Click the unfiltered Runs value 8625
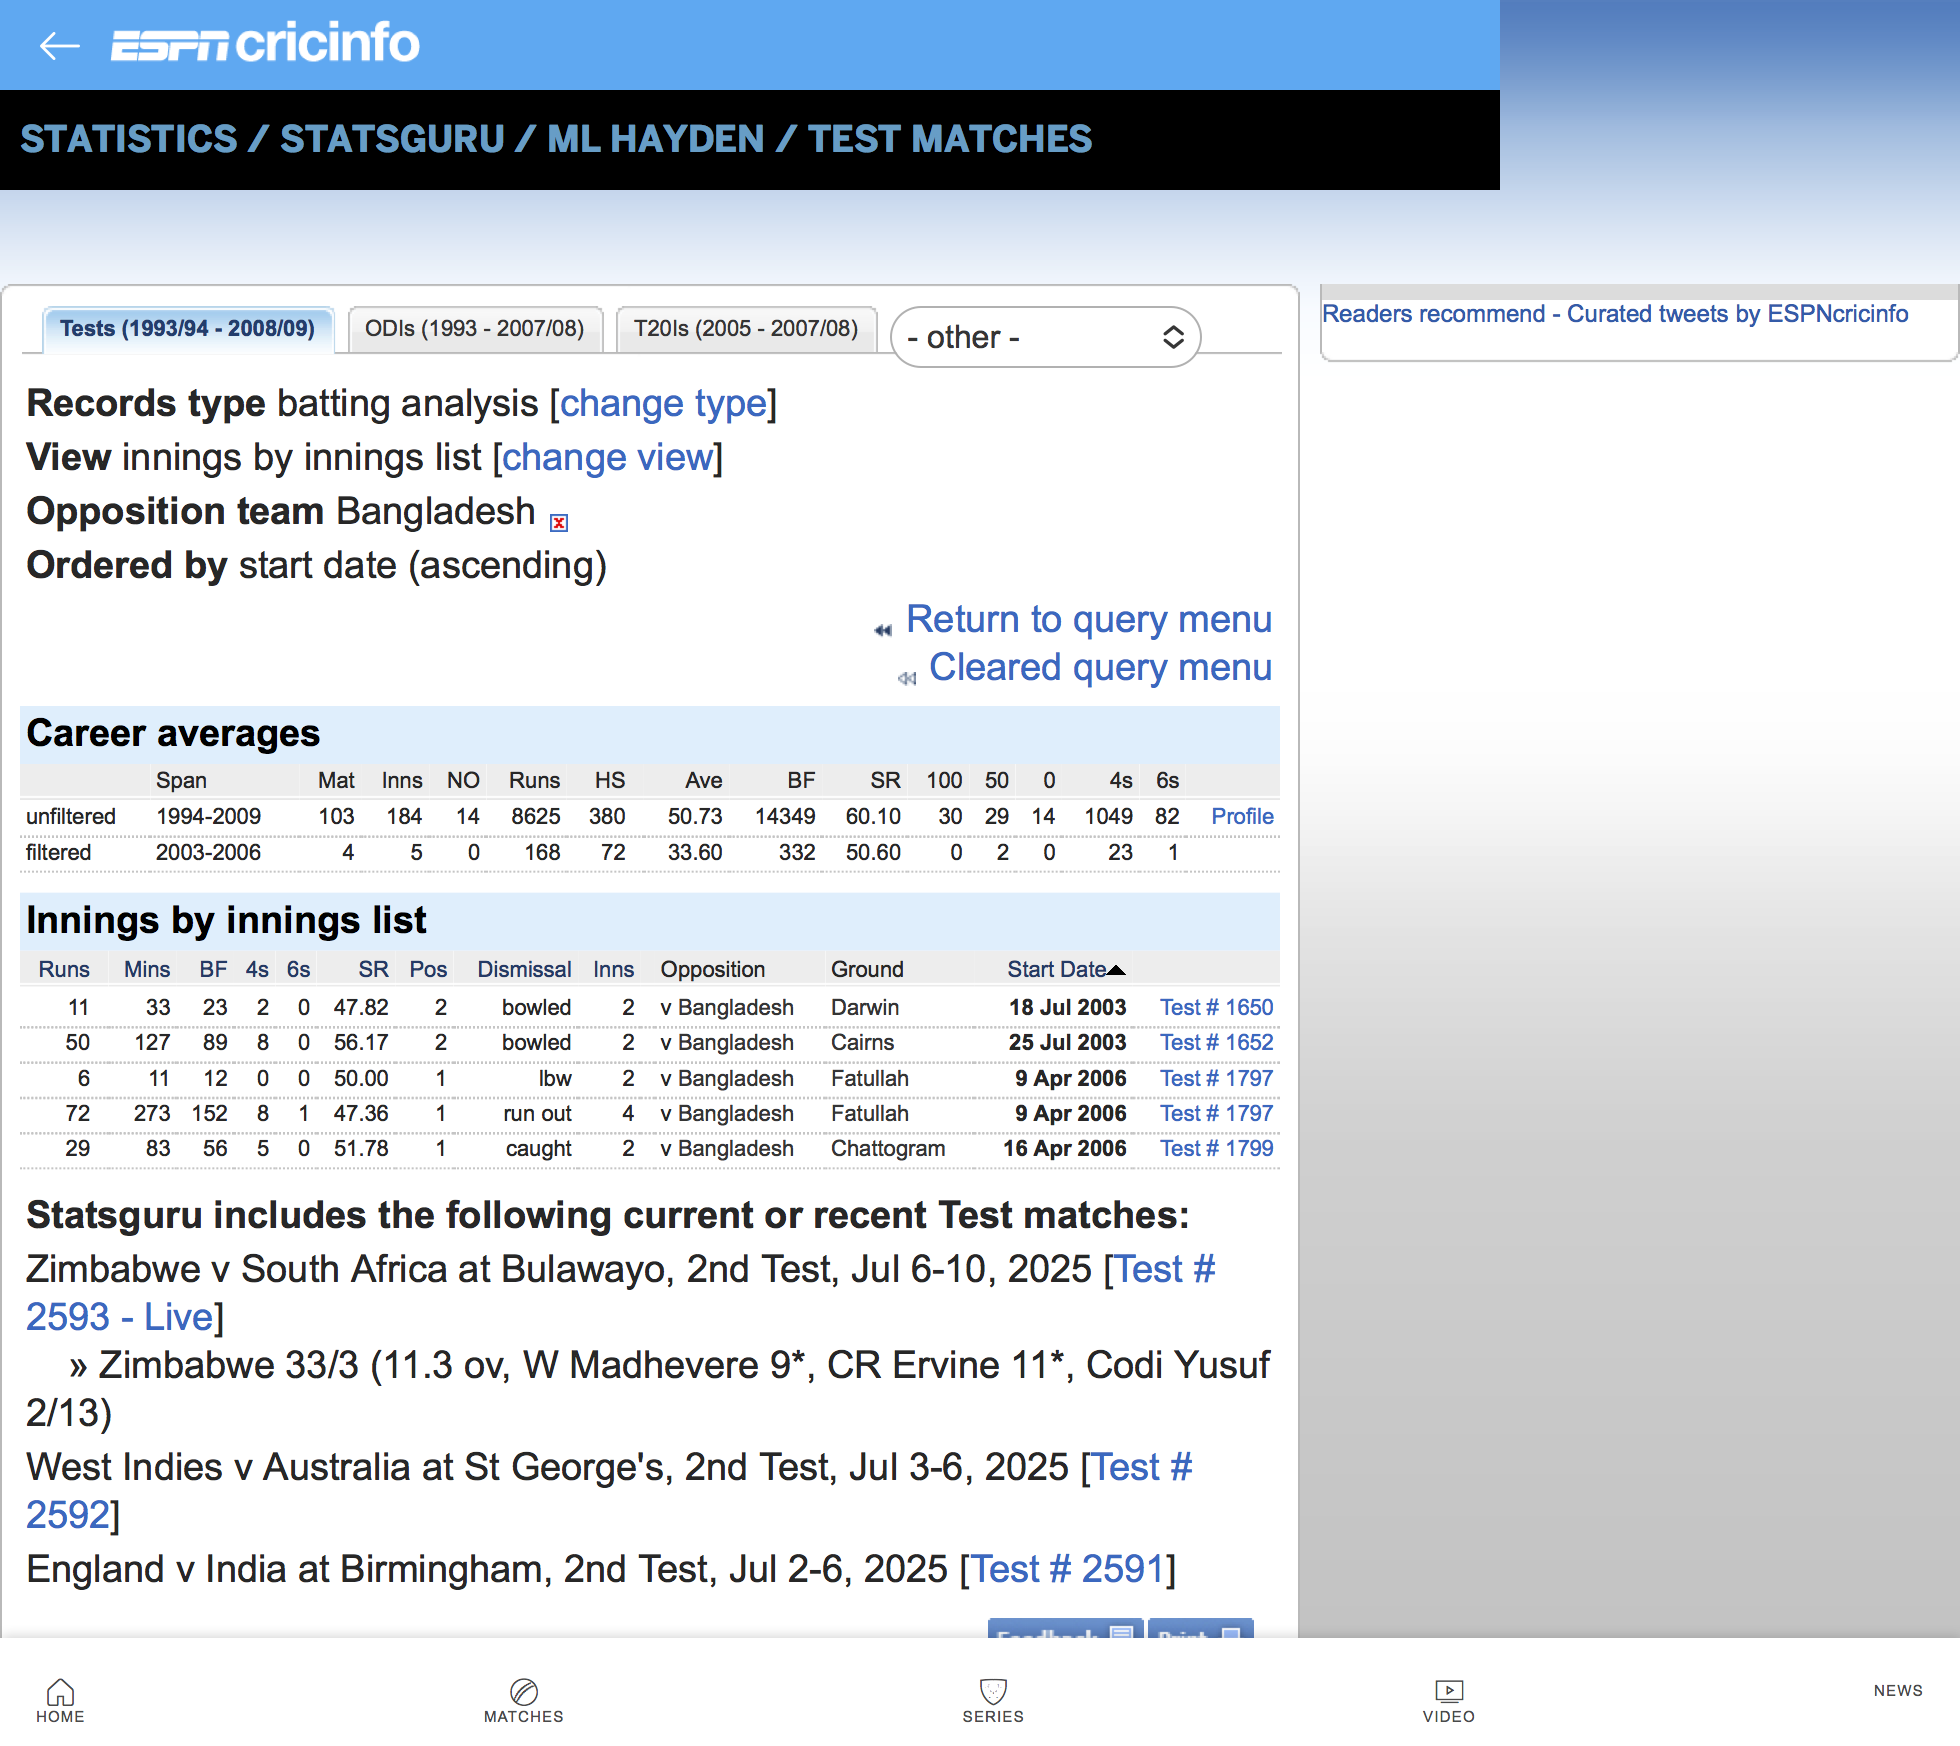The height and width of the screenshot is (1746, 1960). coord(535,816)
